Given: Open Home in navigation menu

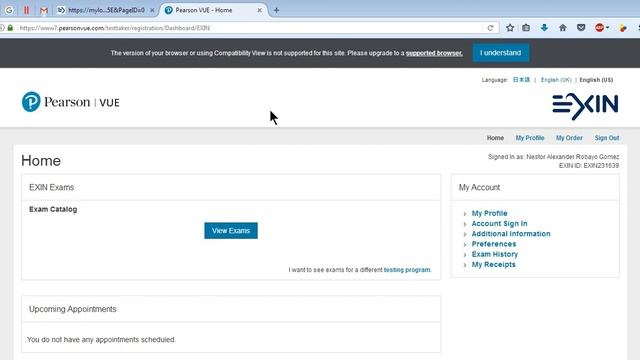Looking at the screenshot, I should (495, 138).
